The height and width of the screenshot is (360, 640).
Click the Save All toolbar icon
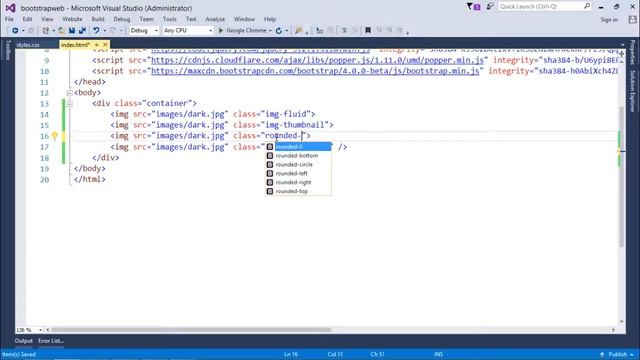click(82, 31)
